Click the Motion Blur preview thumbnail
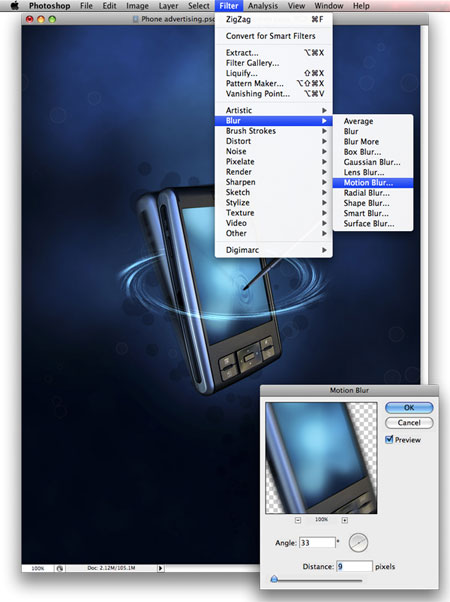Screen dimensions: 450x602 tap(321, 458)
